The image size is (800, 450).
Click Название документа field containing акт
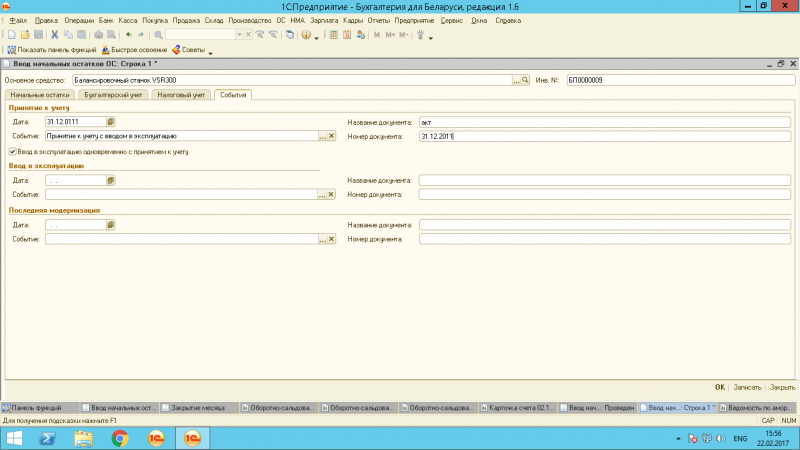tap(605, 122)
